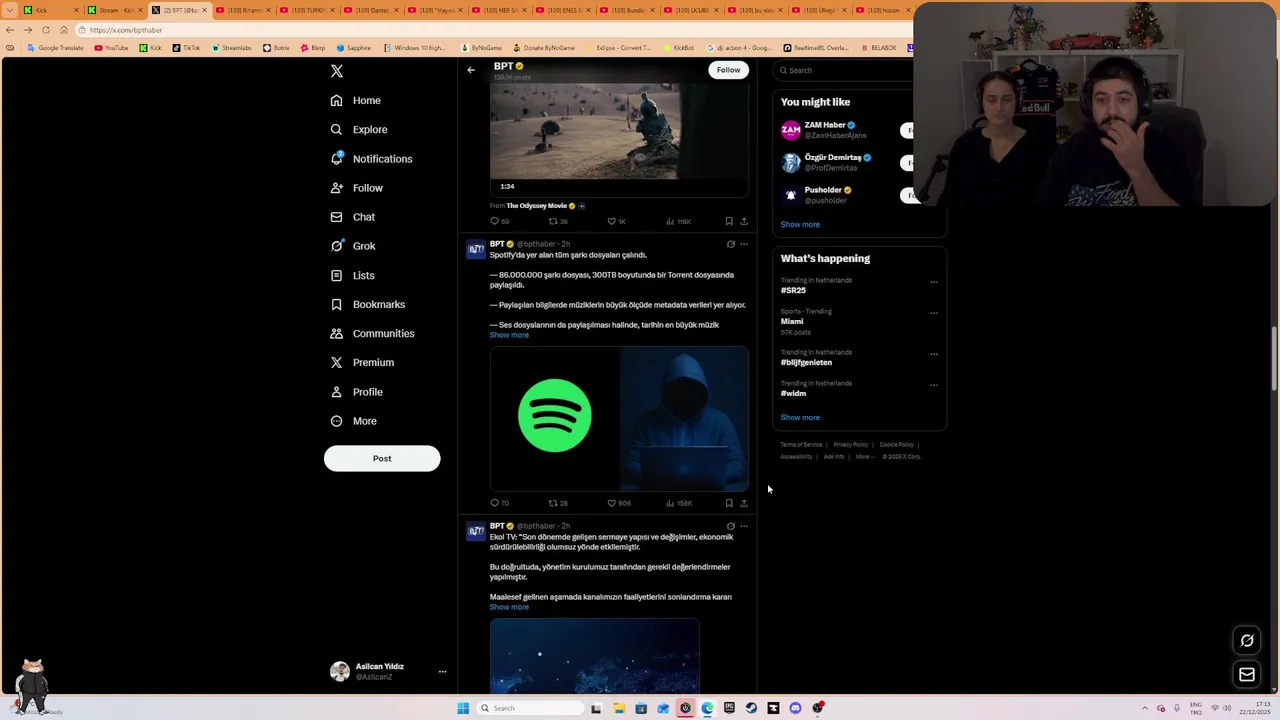Open Home in the X sidebar

356,100
